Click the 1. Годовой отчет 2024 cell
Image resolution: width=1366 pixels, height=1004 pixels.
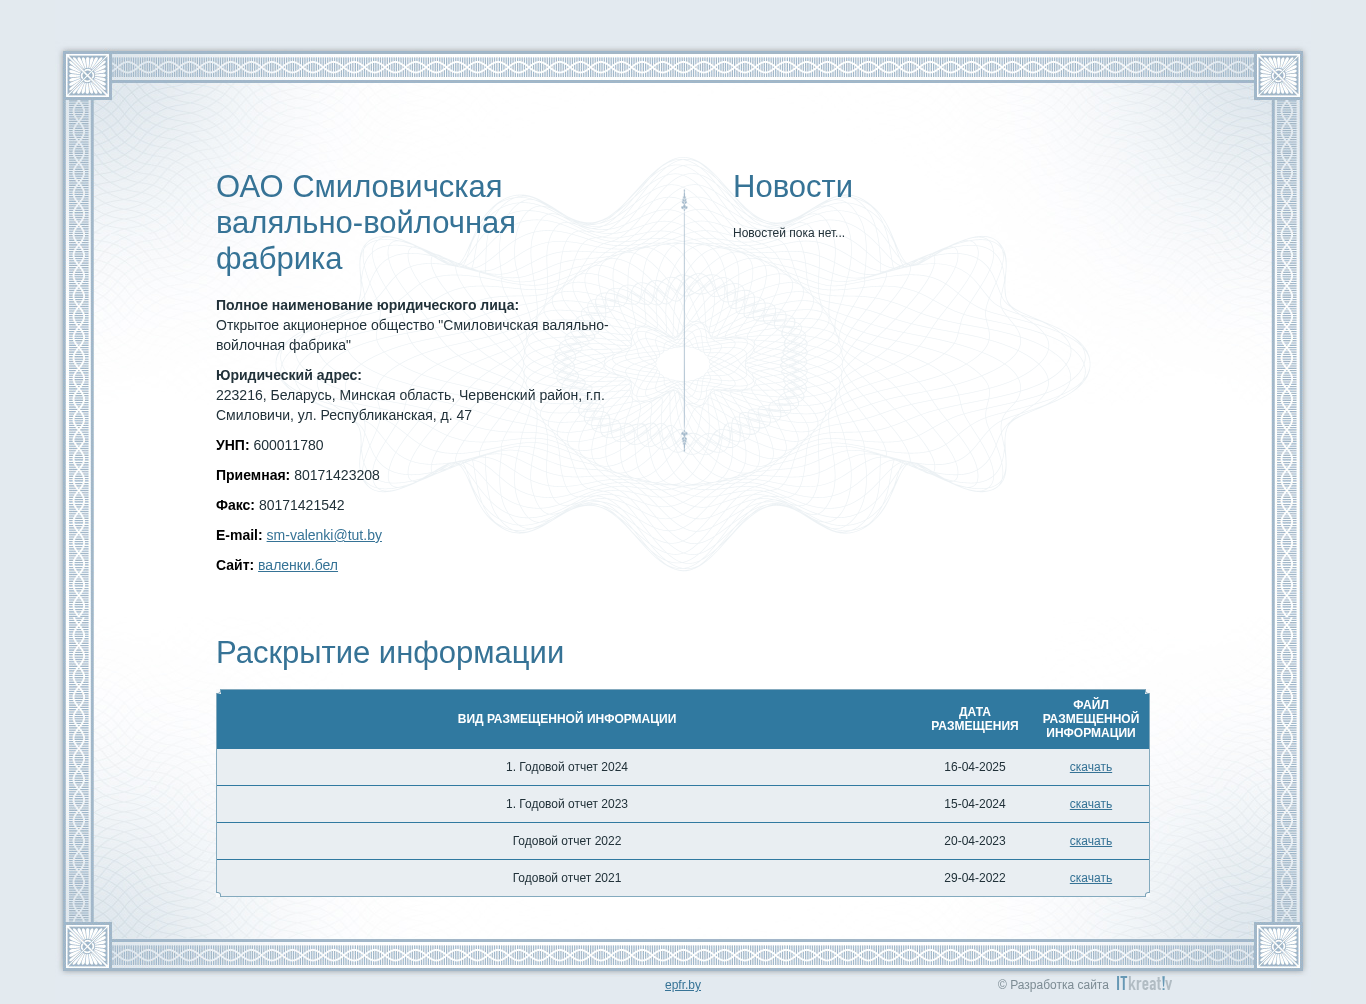(567, 767)
